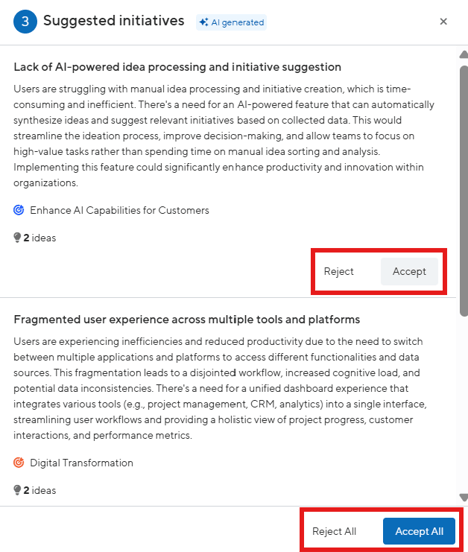468x552 pixels.
Task: Click the Enhance AI Capabilities target icon
Action: click(x=19, y=210)
